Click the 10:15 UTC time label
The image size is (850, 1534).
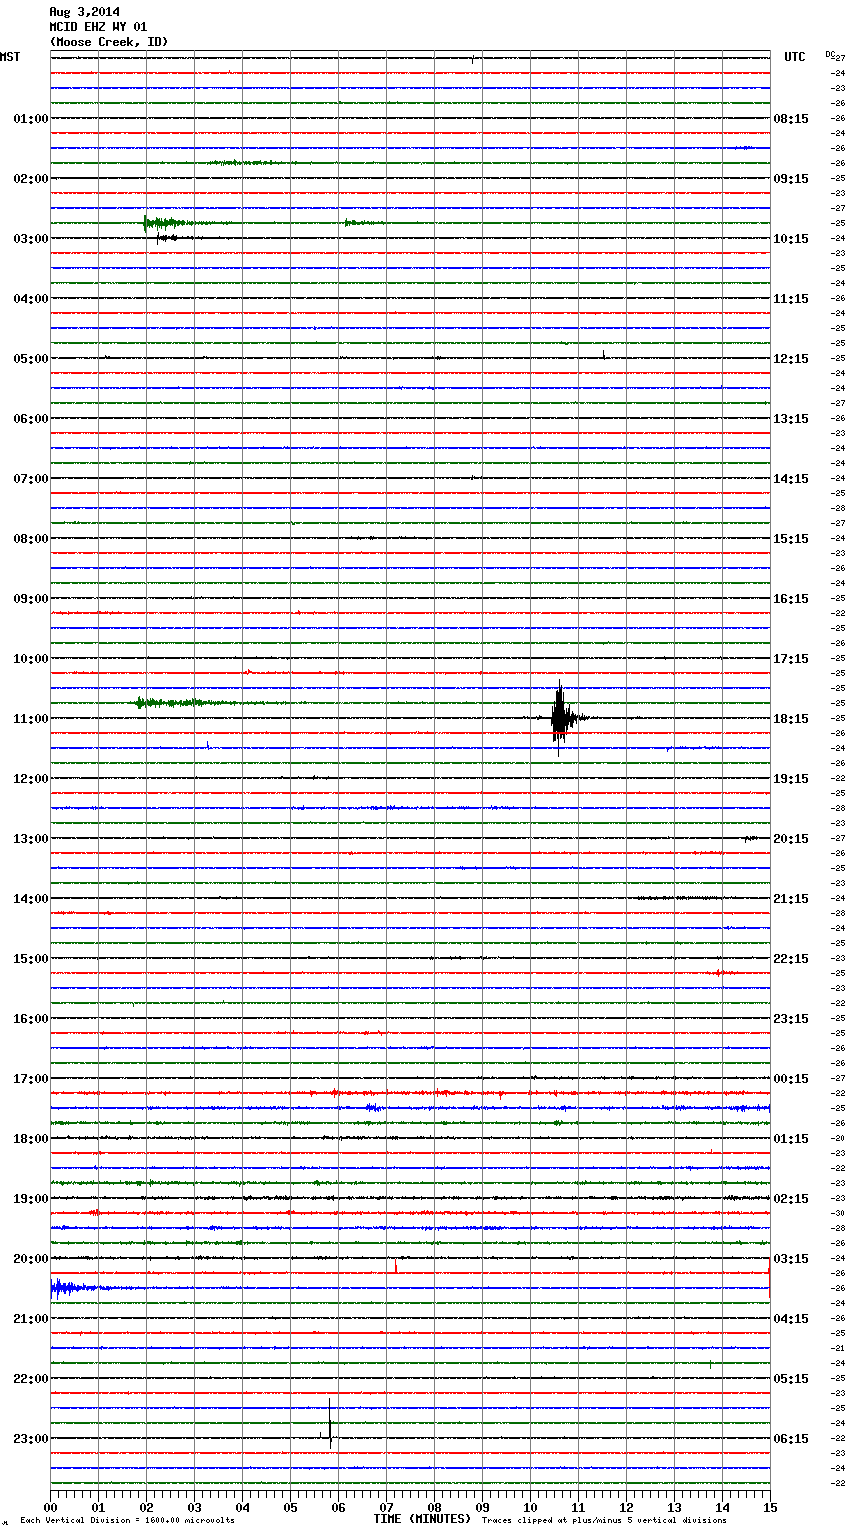click(791, 239)
